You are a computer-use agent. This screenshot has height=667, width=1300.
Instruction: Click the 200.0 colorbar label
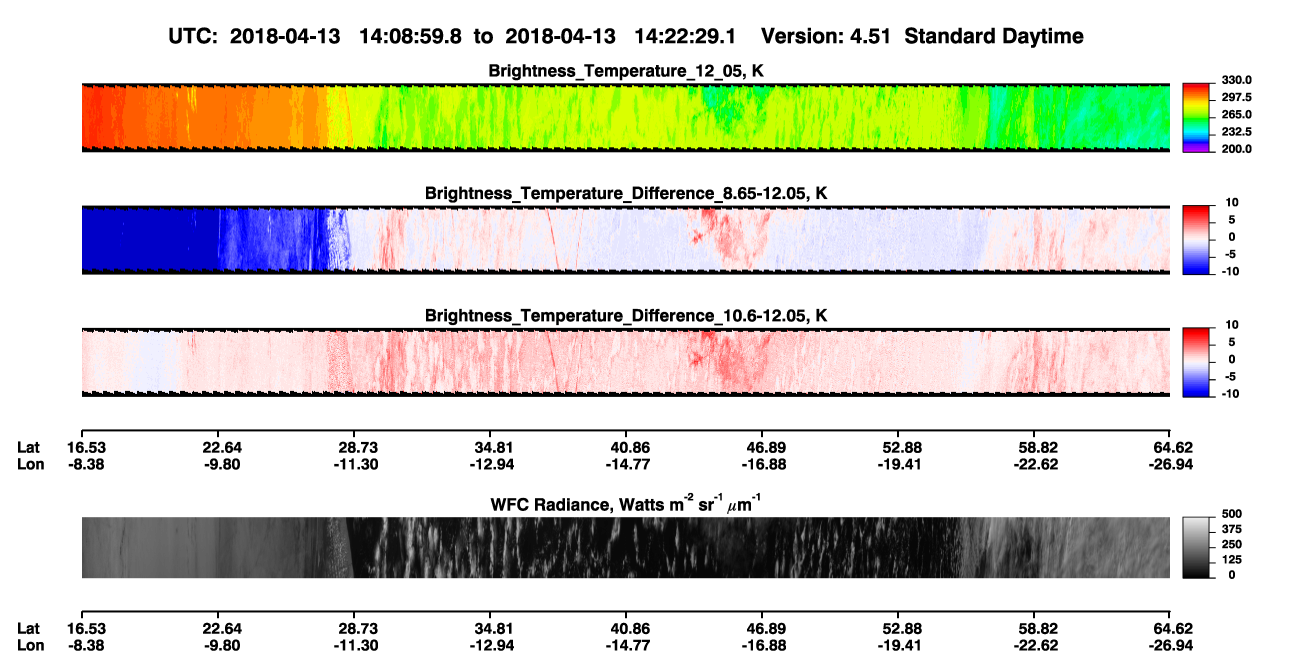coord(1237,148)
